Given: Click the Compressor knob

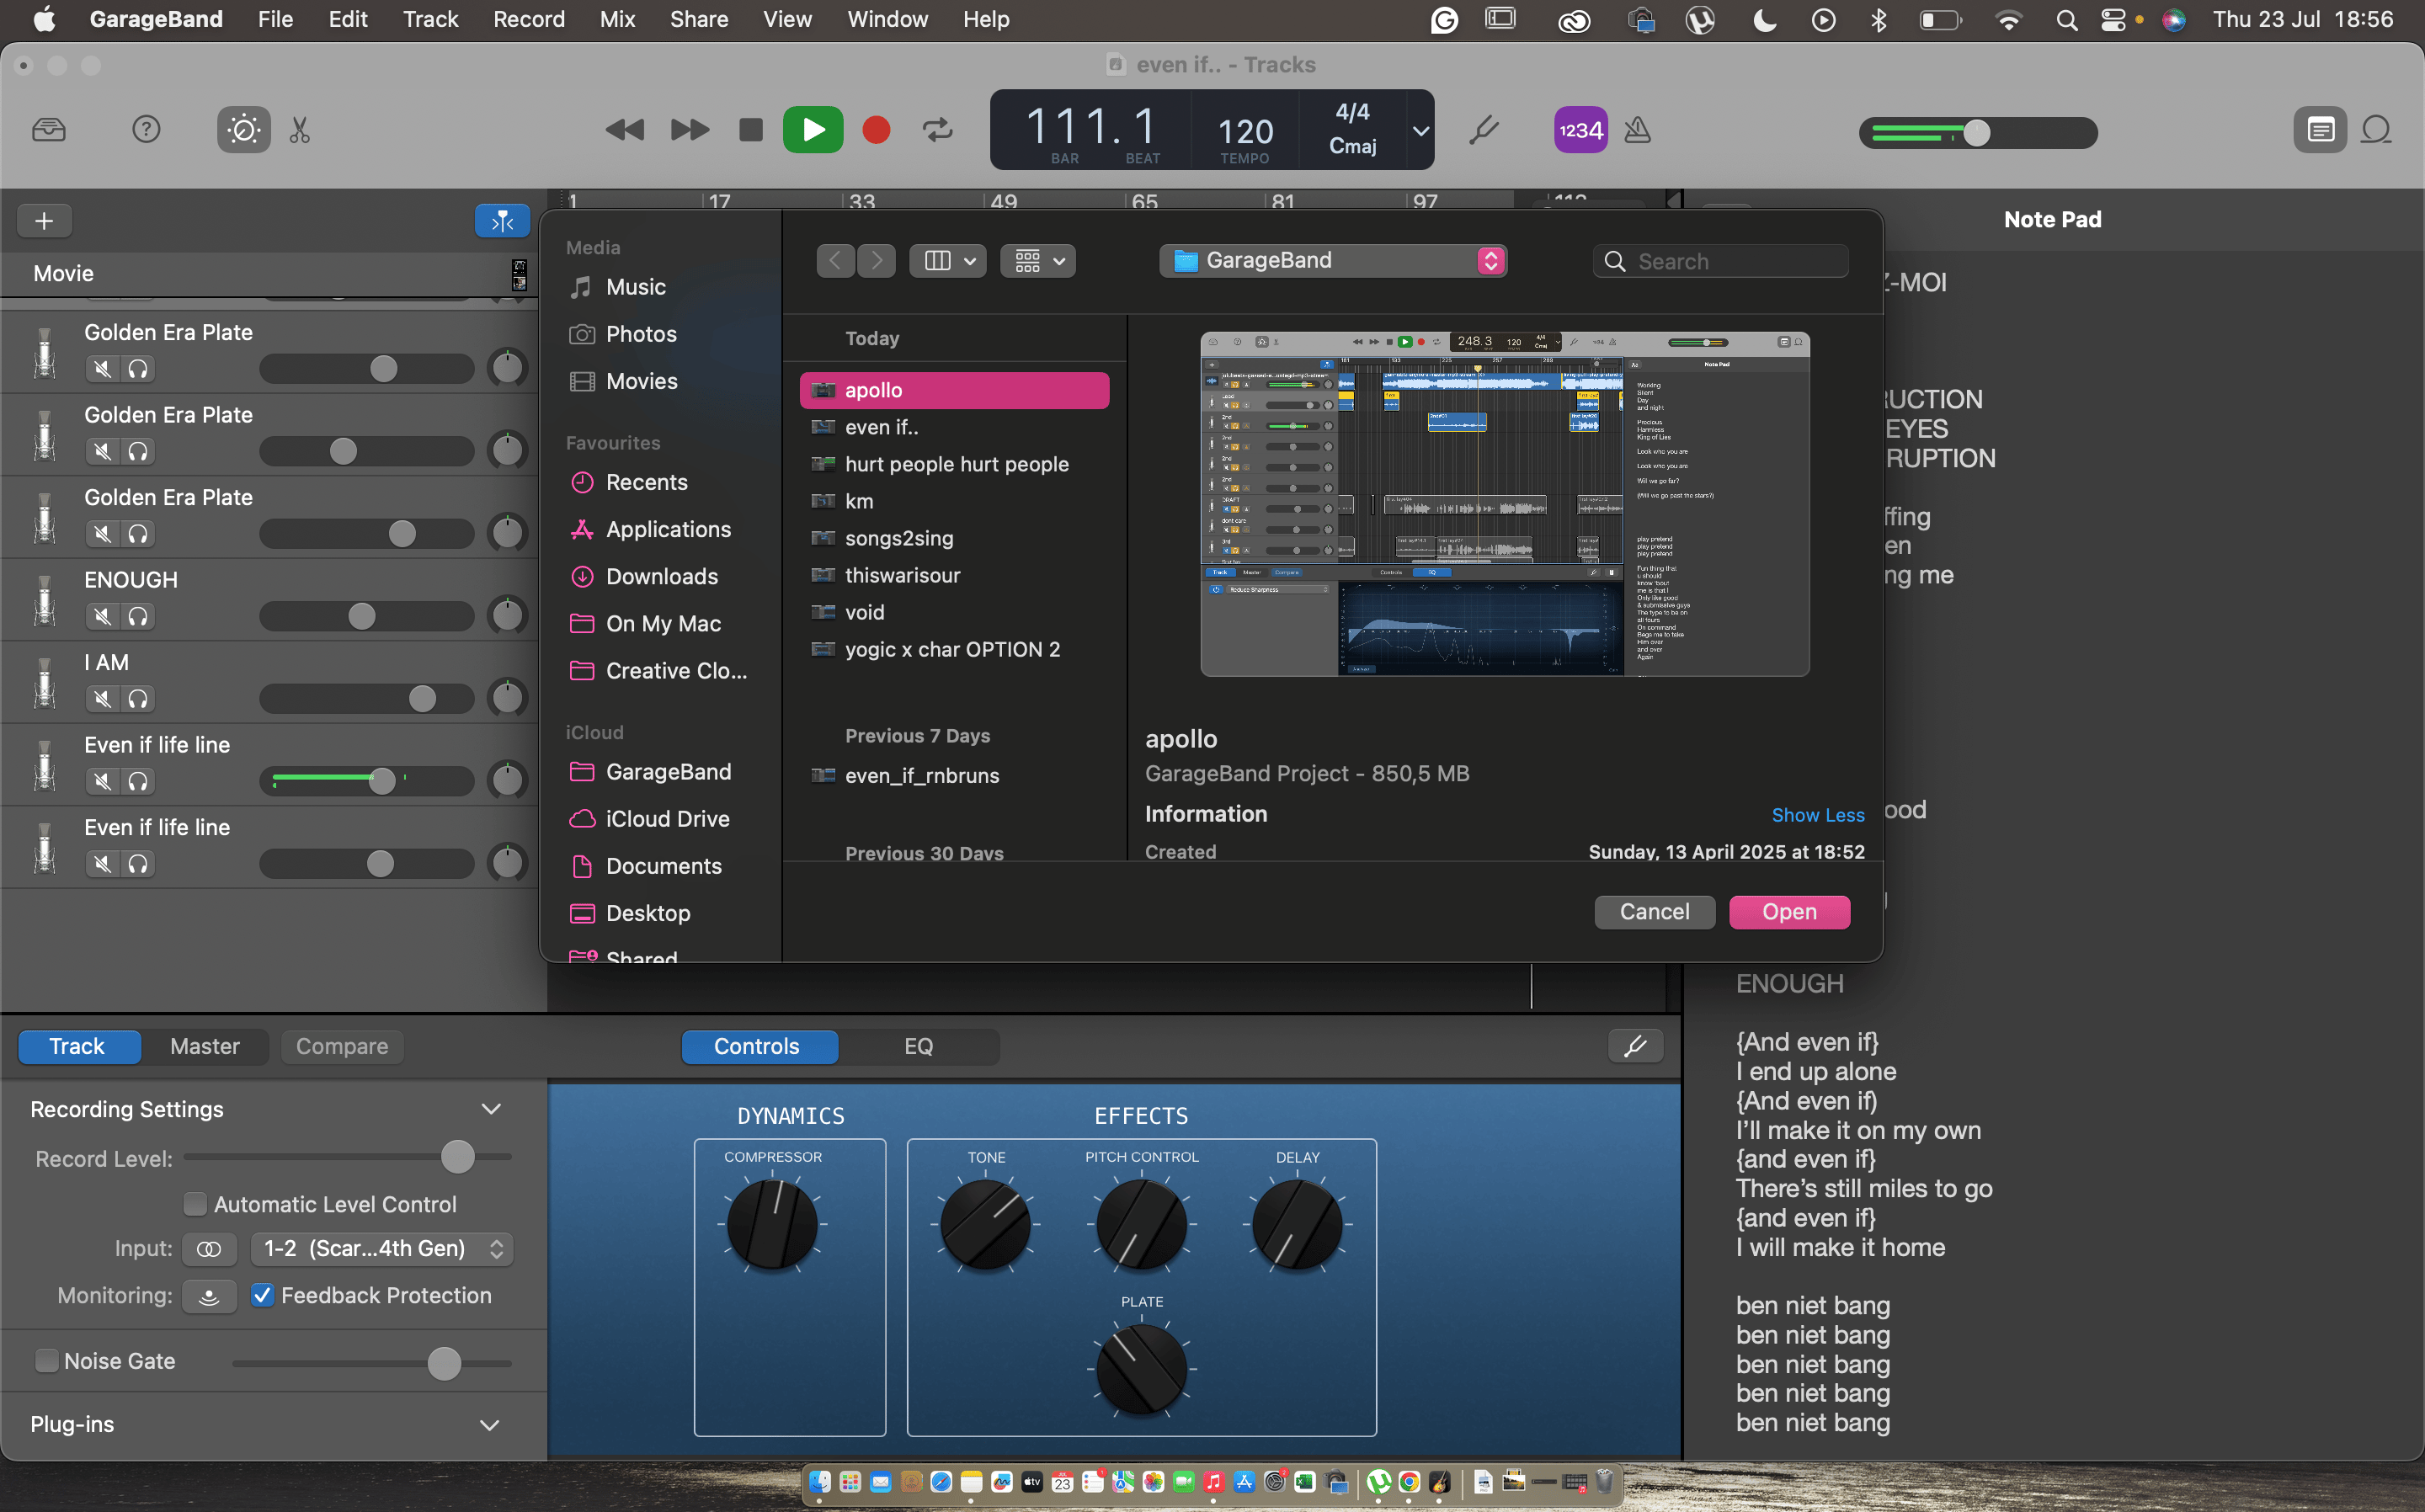Looking at the screenshot, I should pyautogui.click(x=772, y=1224).
